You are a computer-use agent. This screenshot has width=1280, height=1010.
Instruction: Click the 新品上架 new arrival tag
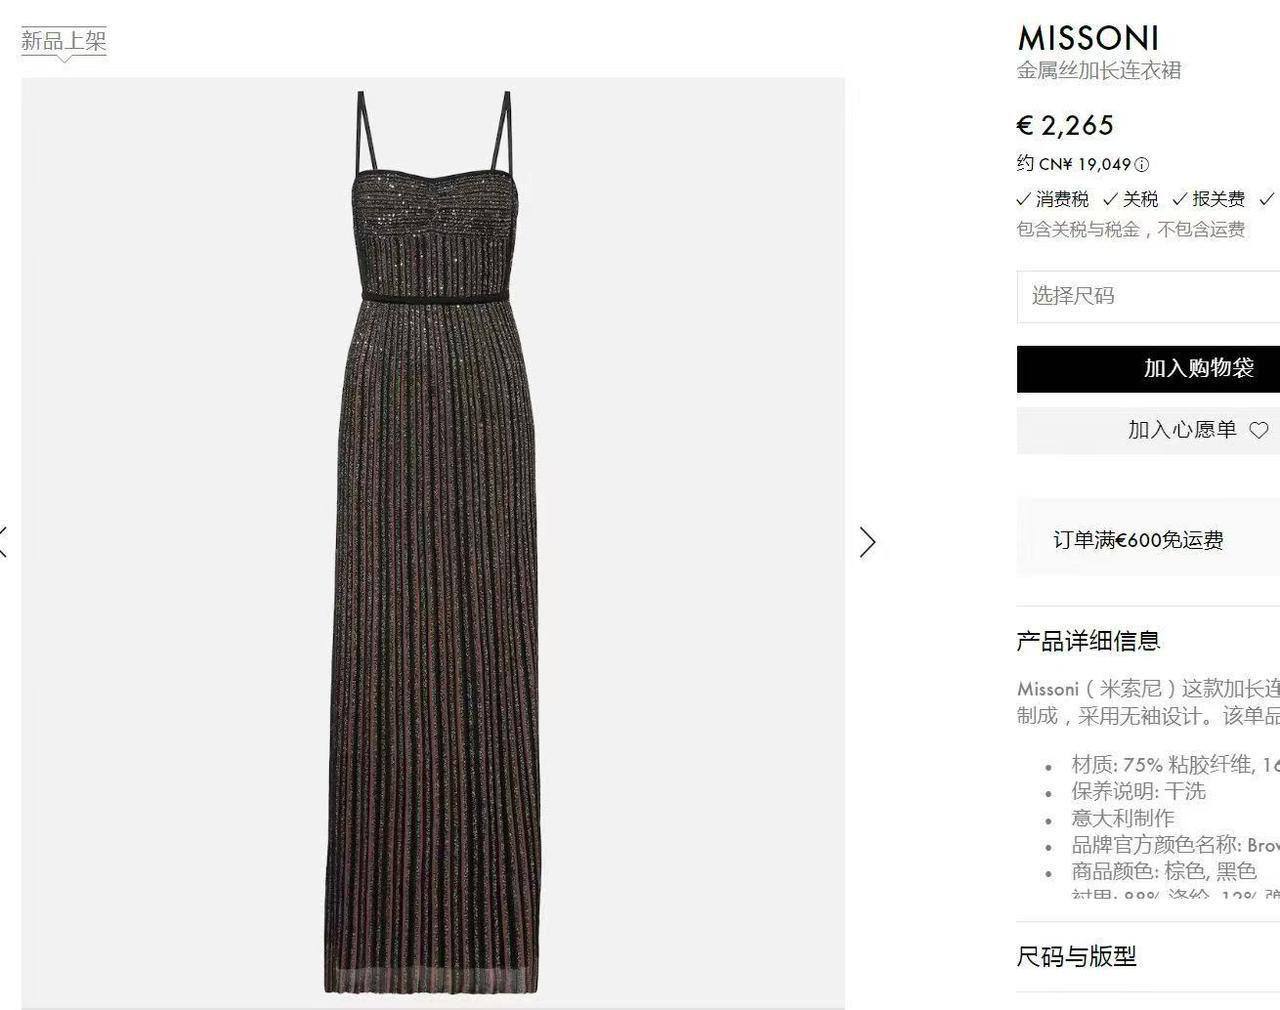click(64, 41)
